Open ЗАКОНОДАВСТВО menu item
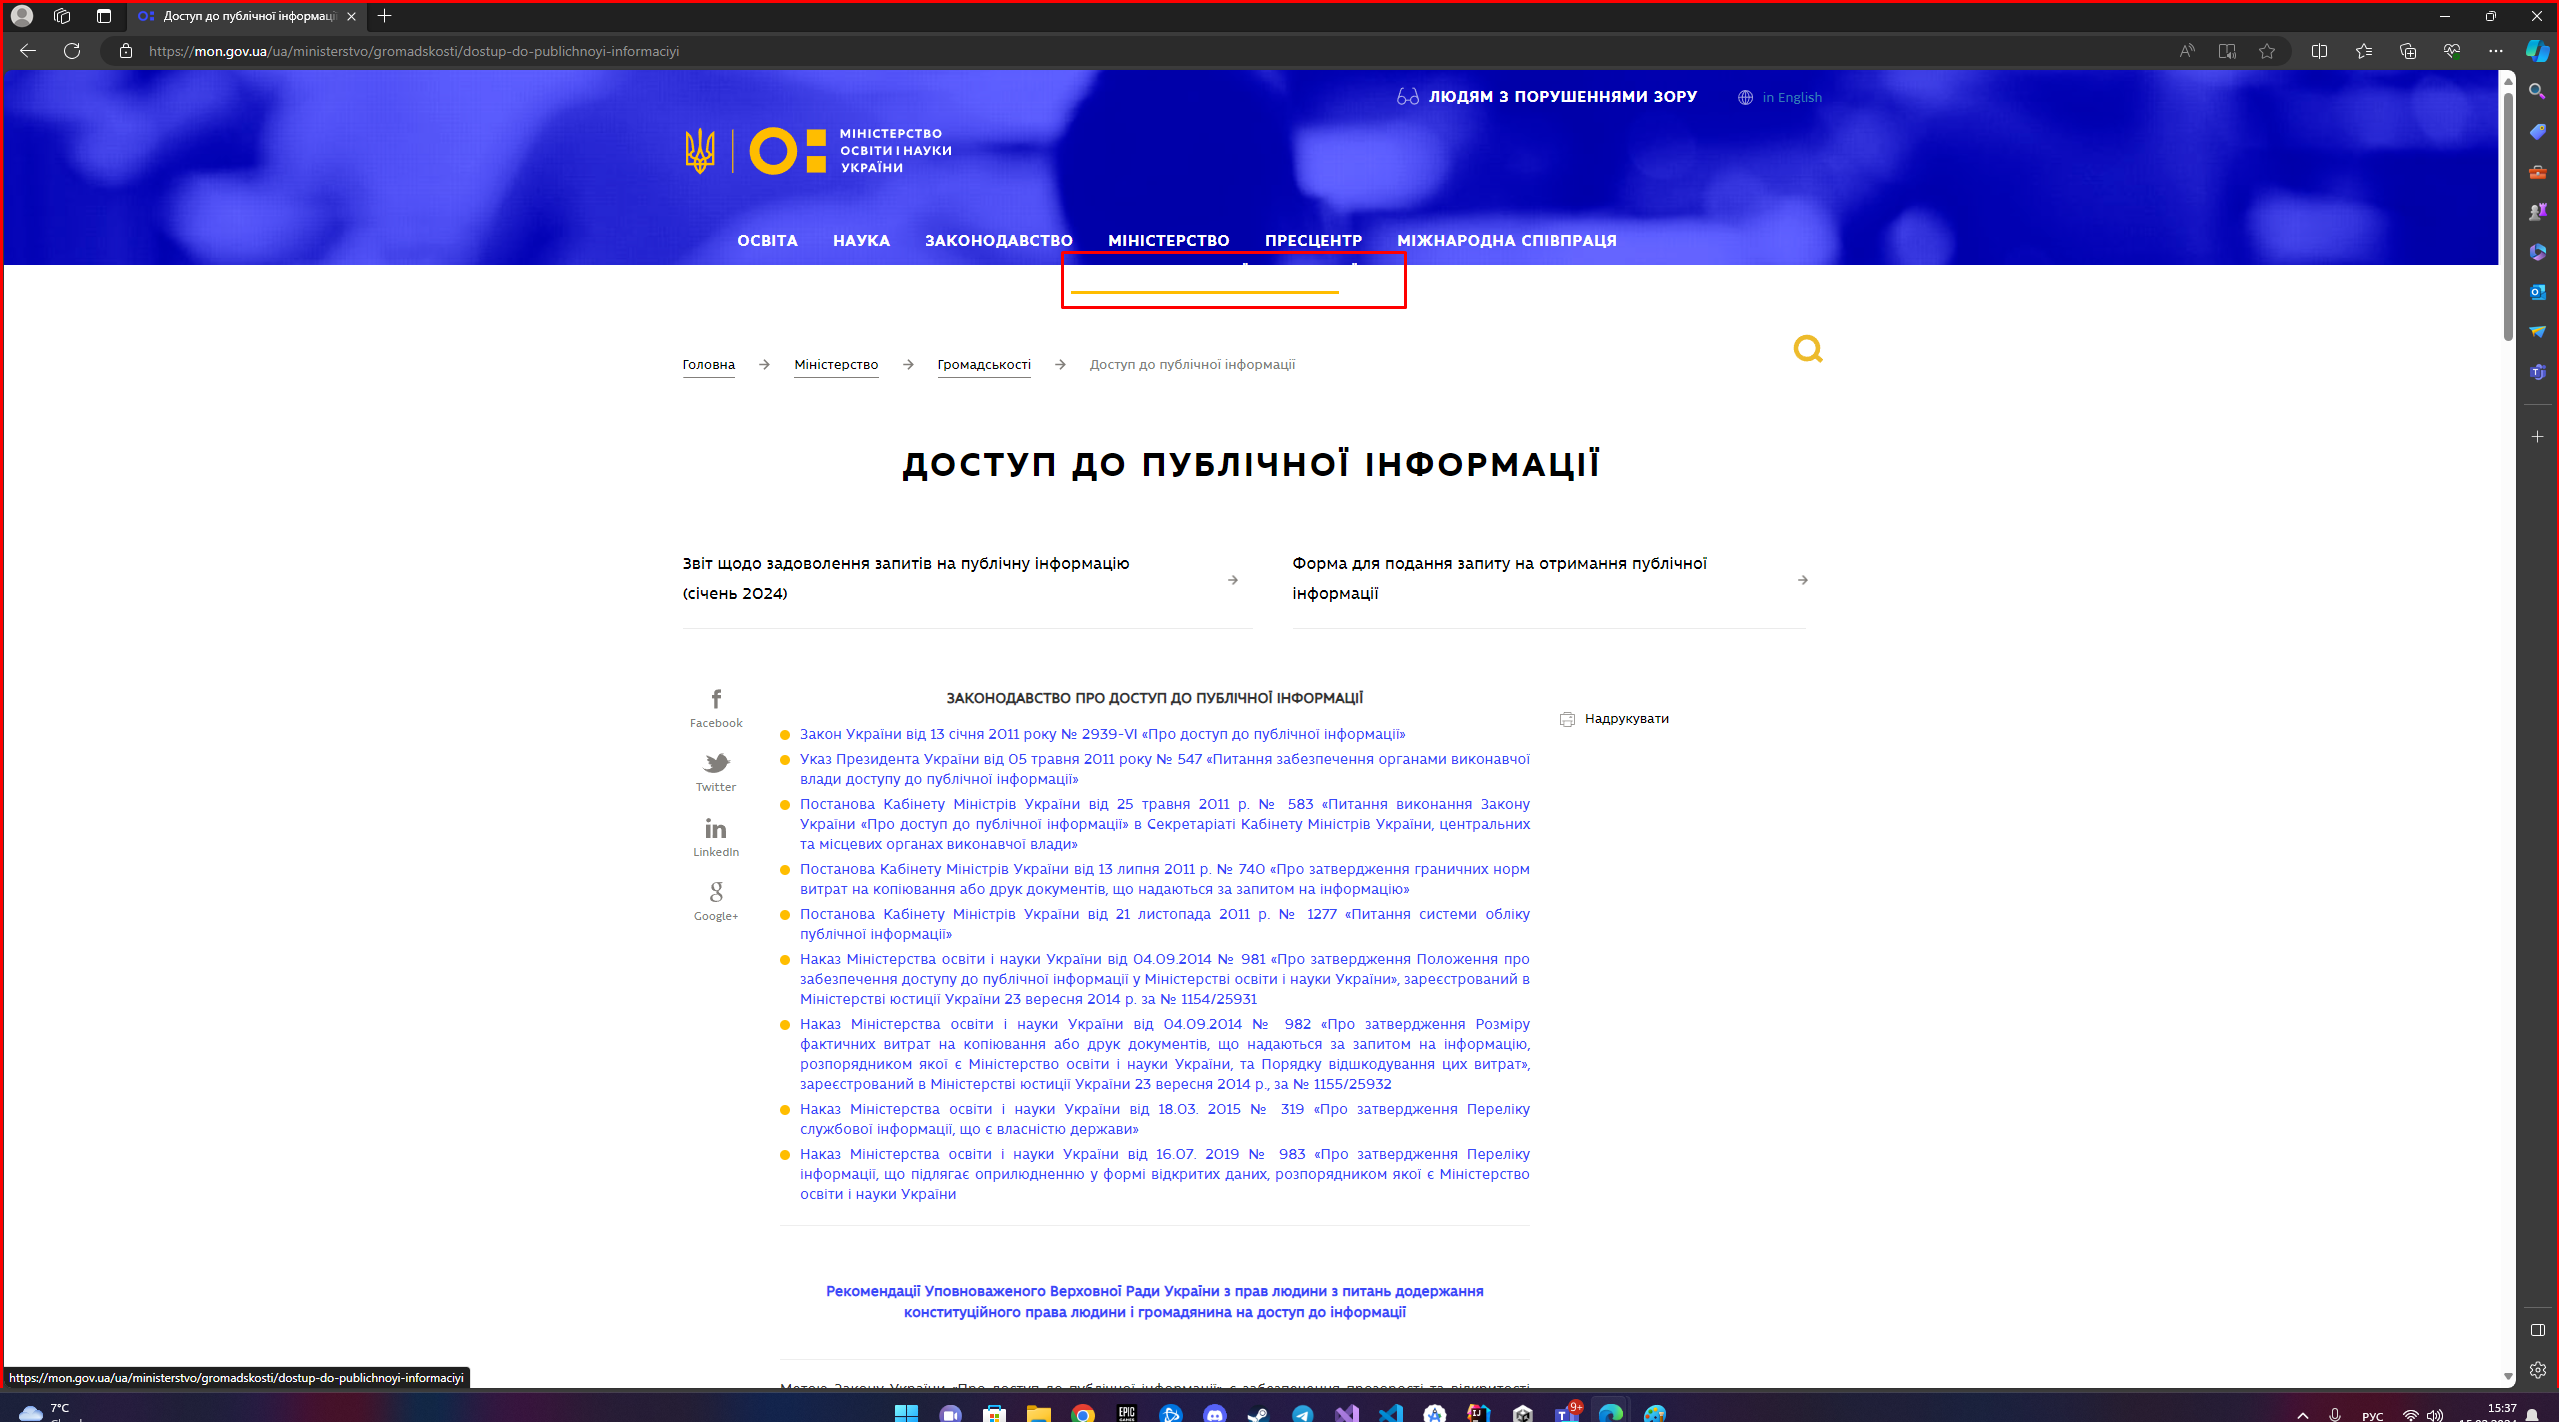 click(x=998, y=241)
